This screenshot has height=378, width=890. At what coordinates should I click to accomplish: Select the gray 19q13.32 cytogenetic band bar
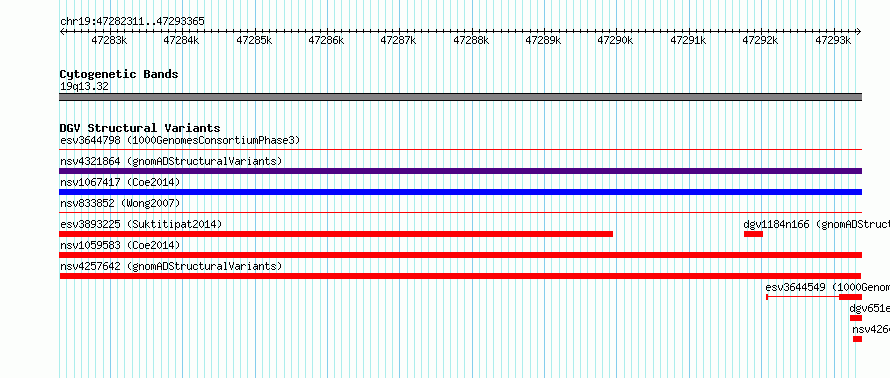(460, 97)
